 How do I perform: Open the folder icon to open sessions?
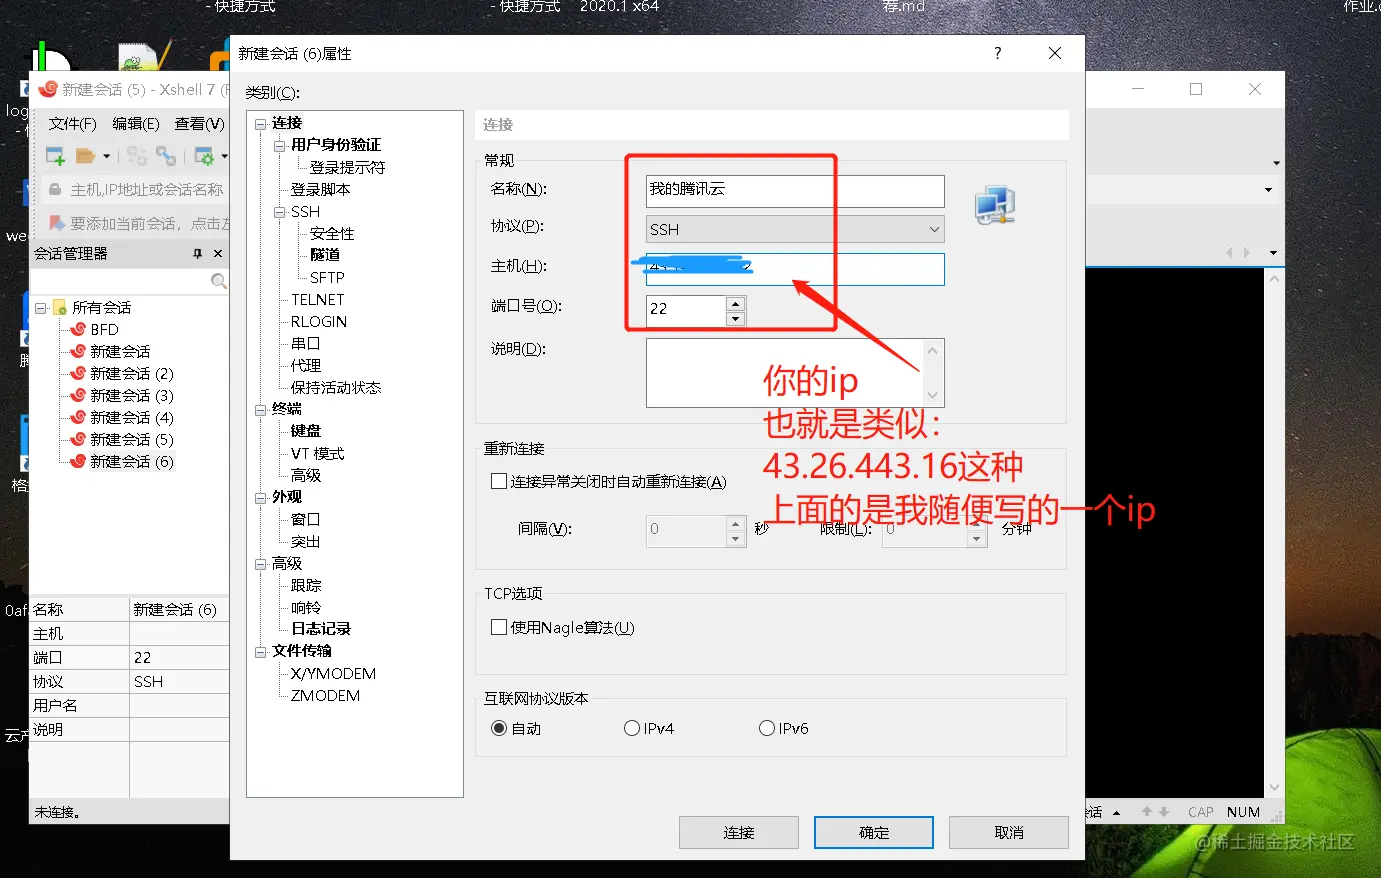pyautogui.click(x=85, y=155)
